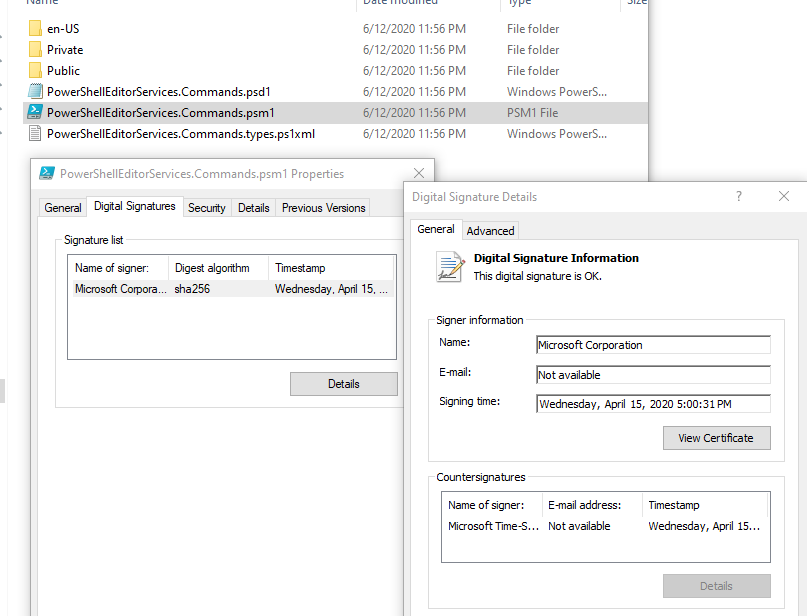The image size is (807, 616).
Task: Click the help question mark in Digital Signature Details
Action: pos(738,196)
